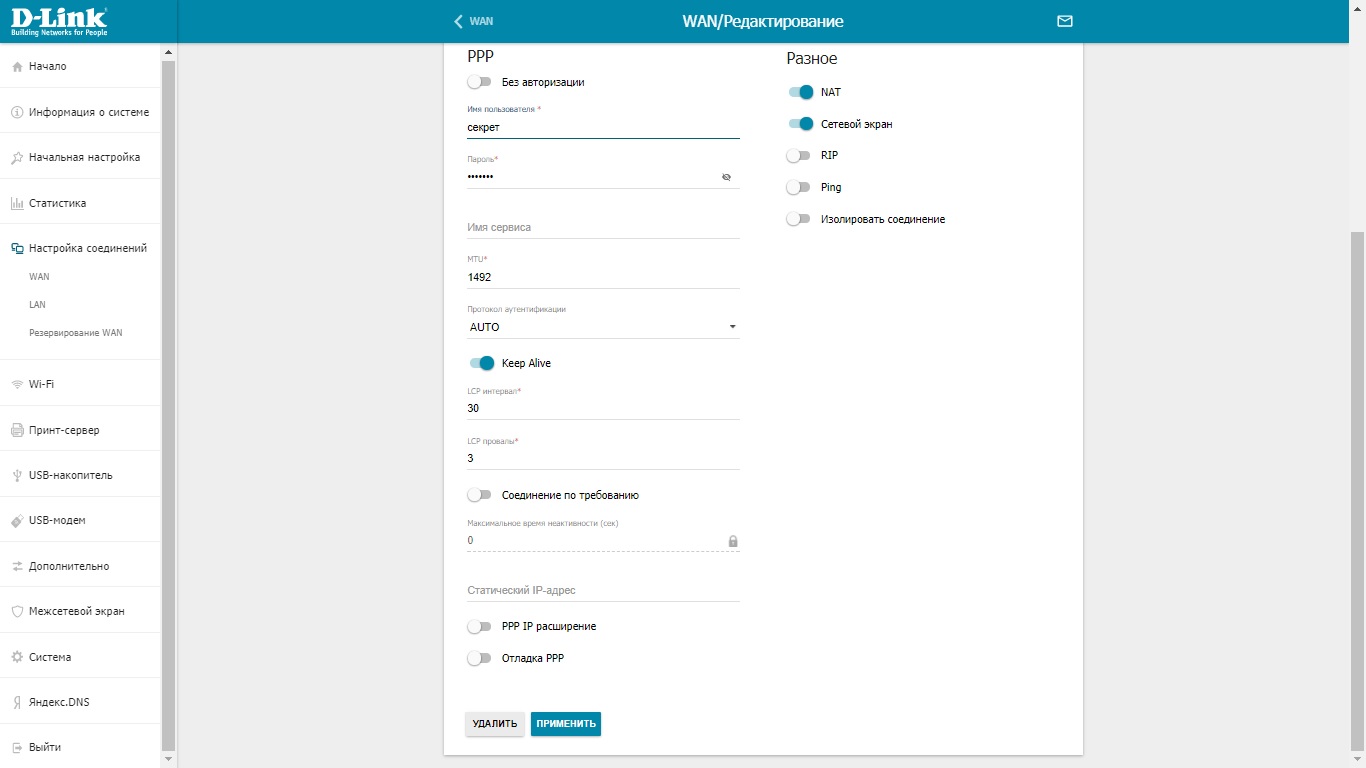
Task: Collapse the Настройка соединений sidebar section
Action: point(87,248)
